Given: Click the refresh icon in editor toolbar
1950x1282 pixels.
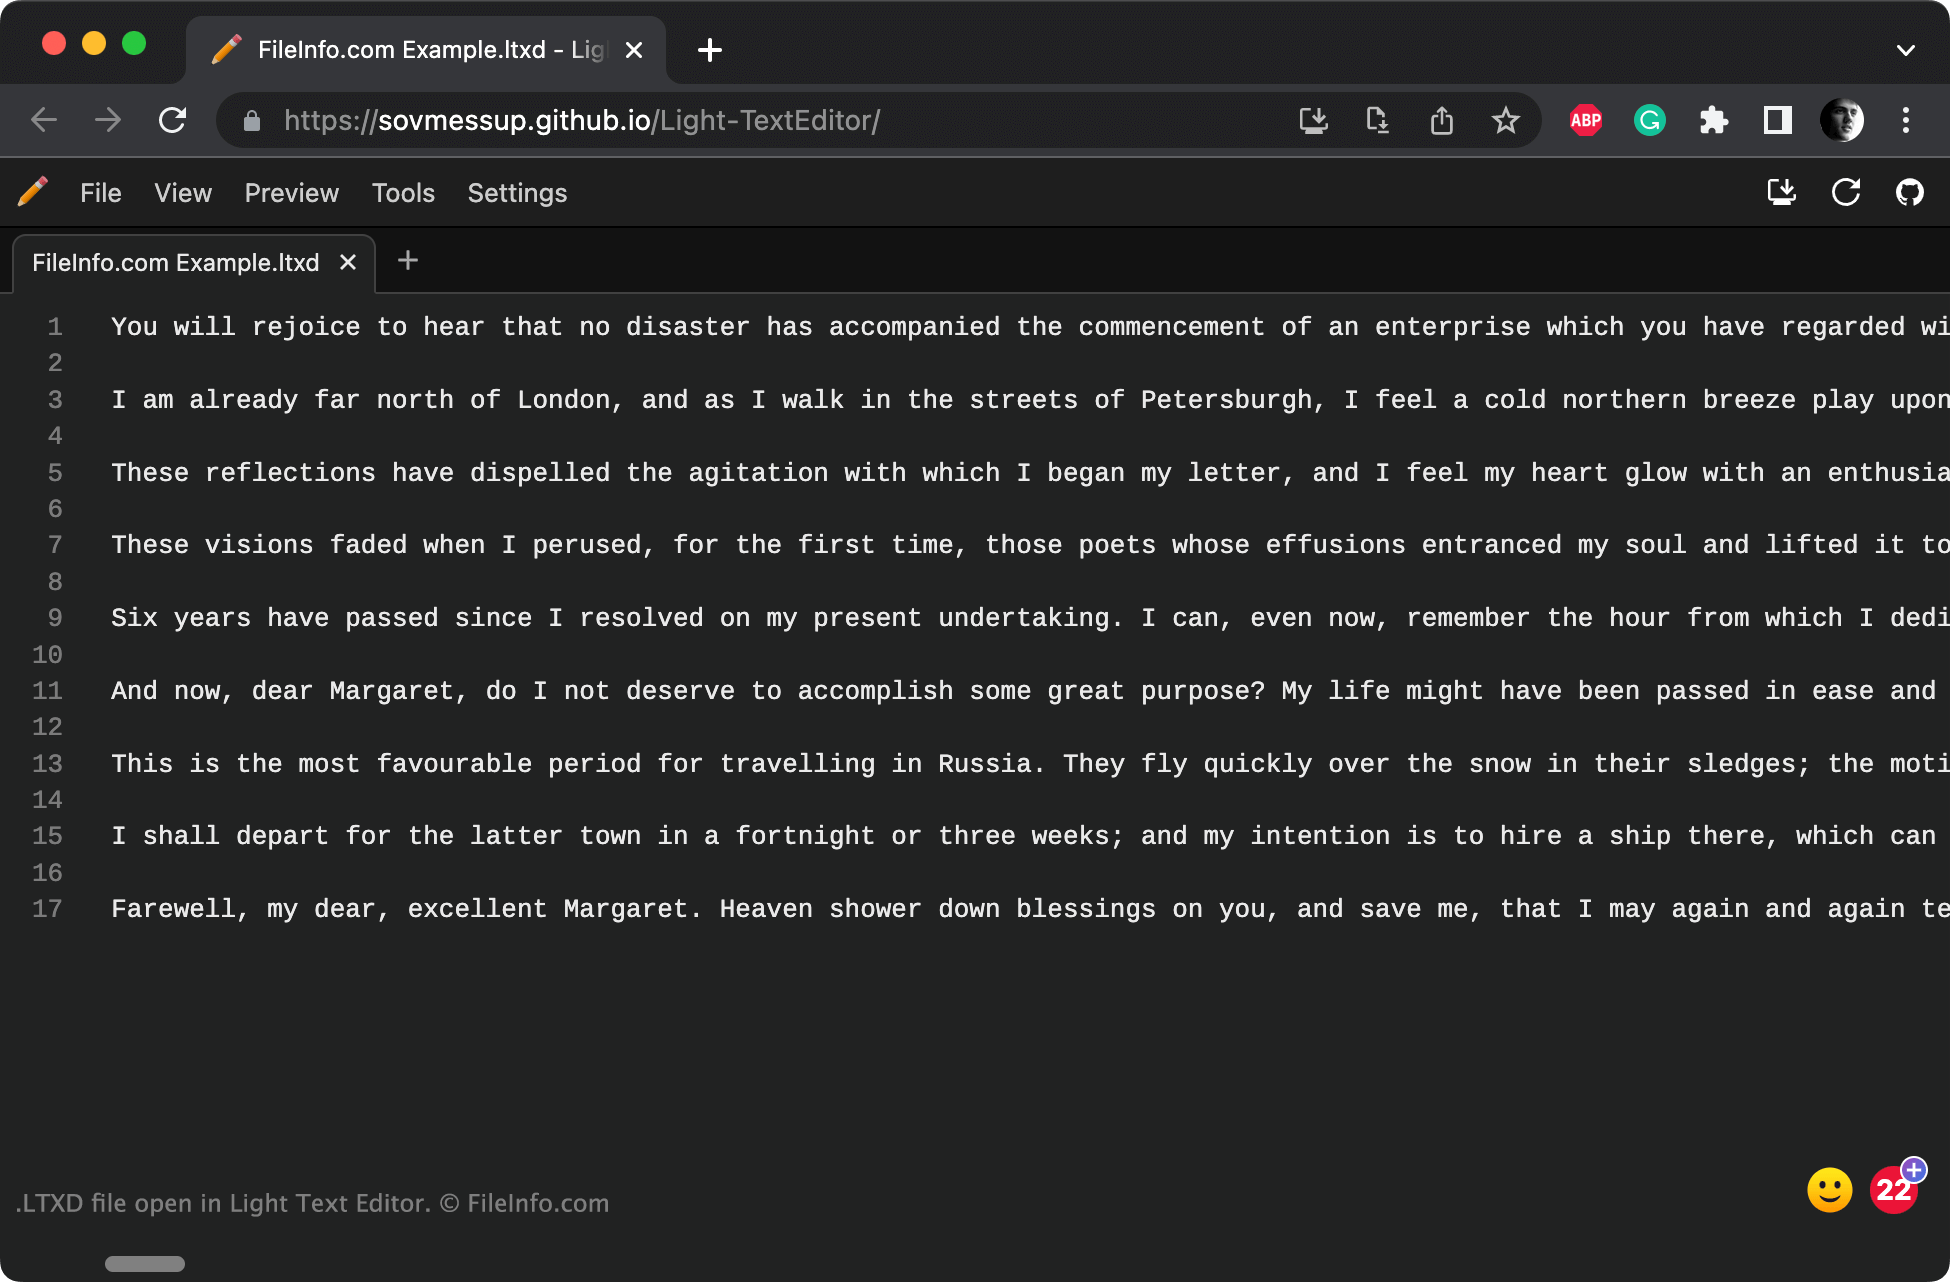Looking at the screenshot, I should pyautogui.click(x=1846, y=192).
